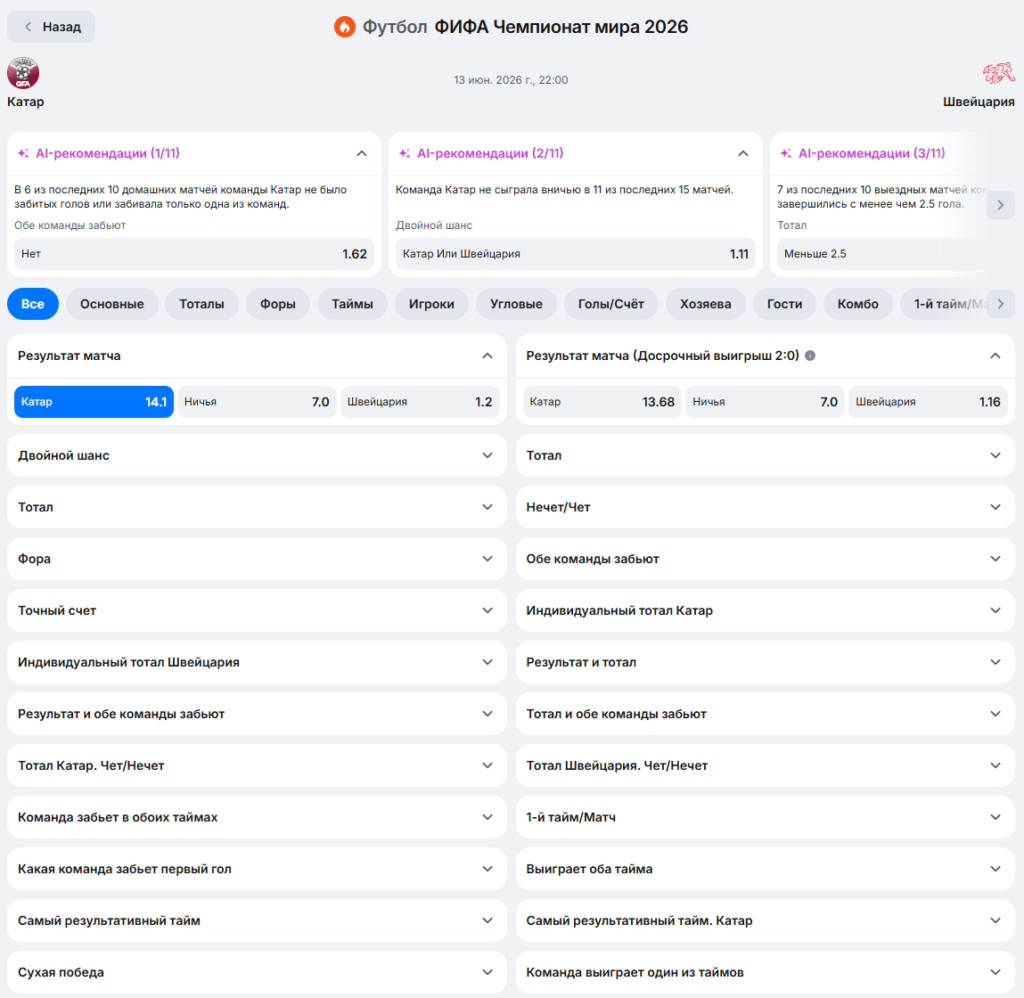Expand Результат и обе команды забьют

click(257, 714)
